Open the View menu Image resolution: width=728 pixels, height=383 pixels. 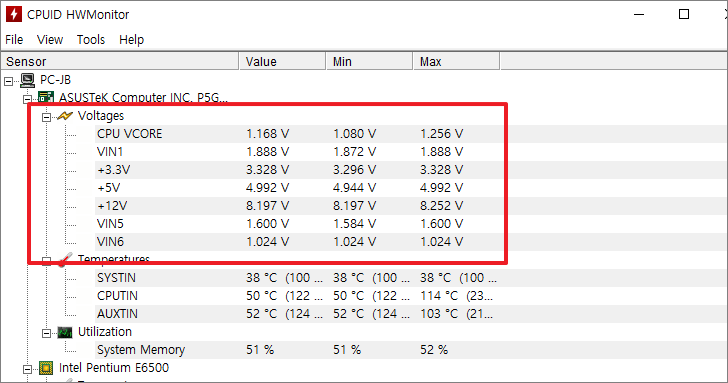pos(50,40)
